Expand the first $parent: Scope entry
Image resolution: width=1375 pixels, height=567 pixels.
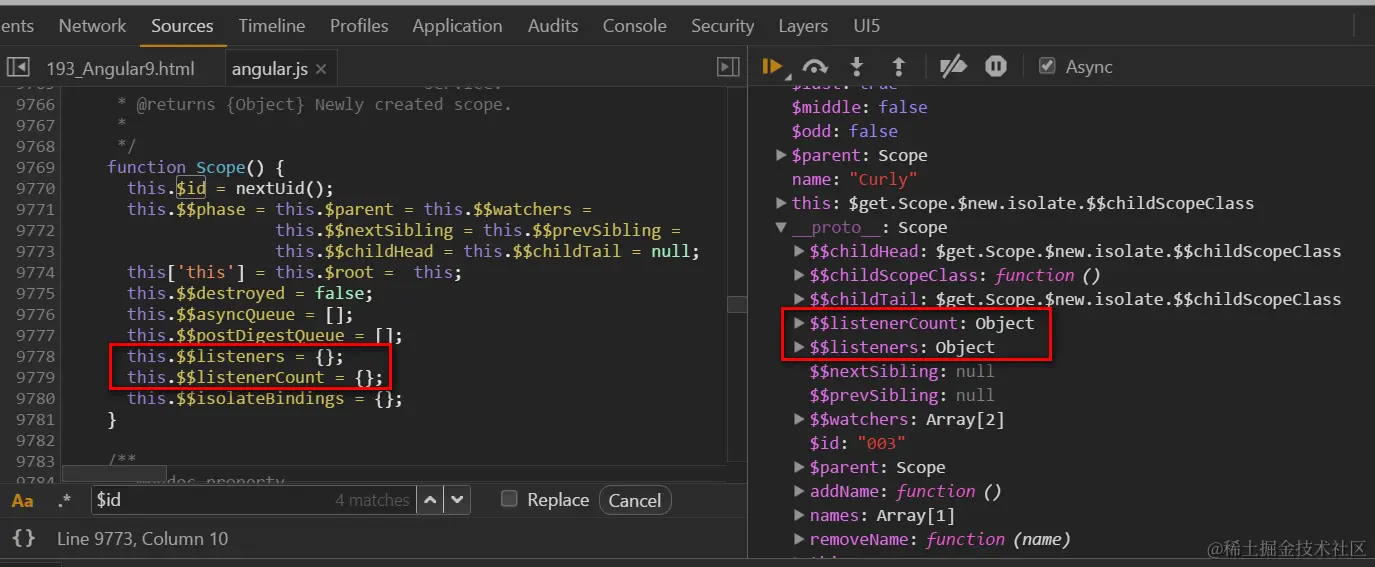(782, 155)
